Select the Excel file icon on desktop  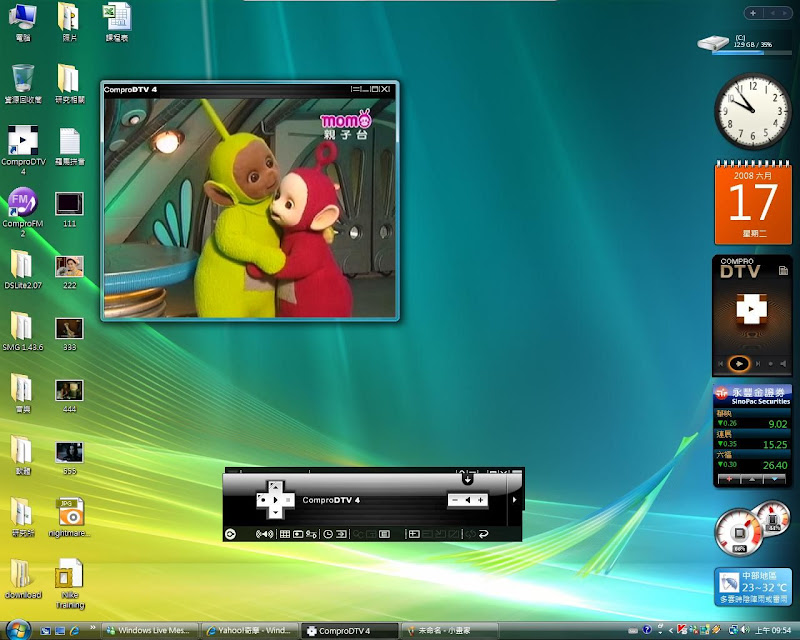click(x=117, y=22)
